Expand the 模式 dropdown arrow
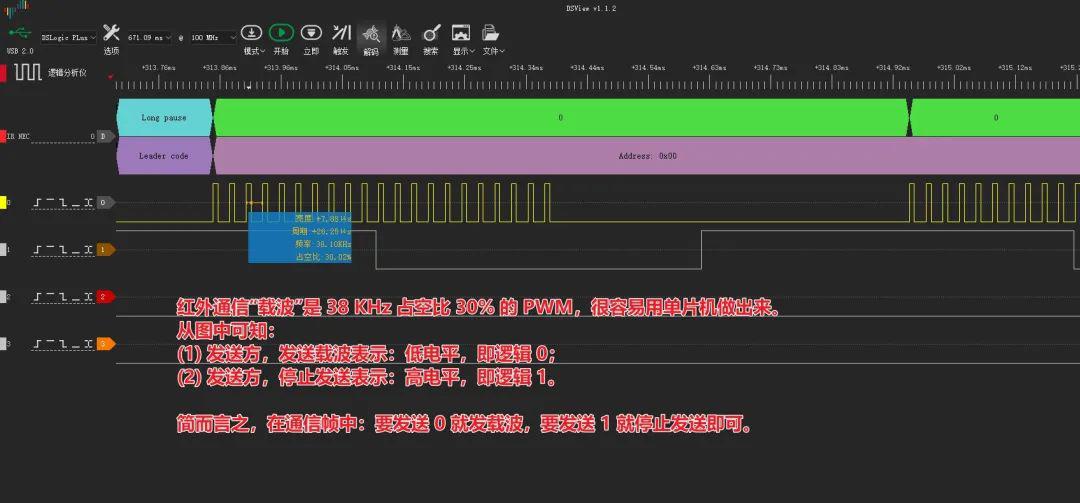The width and height of the screenshot is (1080, 503). click(263, 51)
